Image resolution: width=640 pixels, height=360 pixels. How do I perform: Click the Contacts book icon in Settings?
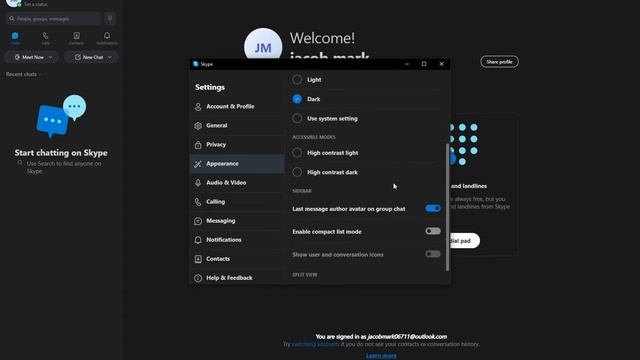tap(198, 259)
